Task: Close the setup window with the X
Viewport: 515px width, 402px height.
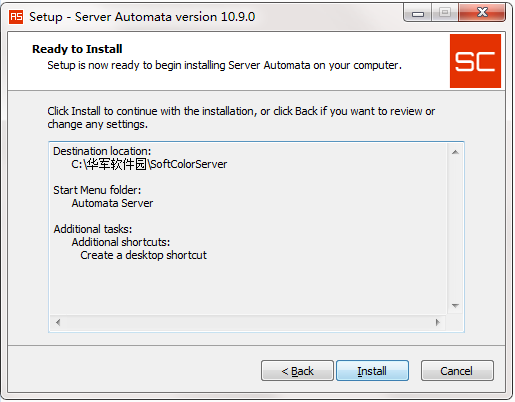Action: [x=482, y=13]
